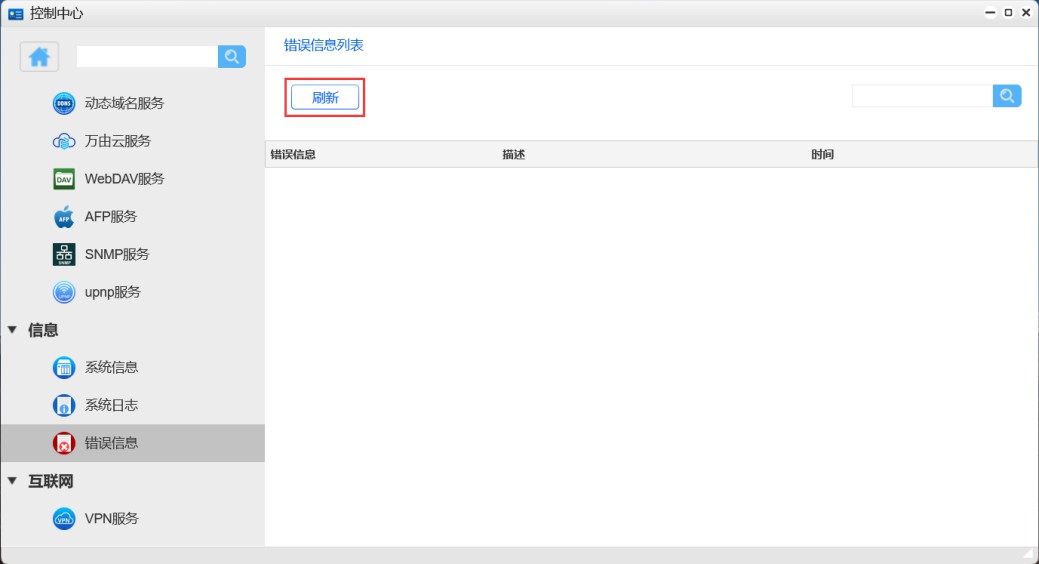Open the 系统信息 icon
The height and width of the screenshot is (564, 1039).
[x=64, y=368]
